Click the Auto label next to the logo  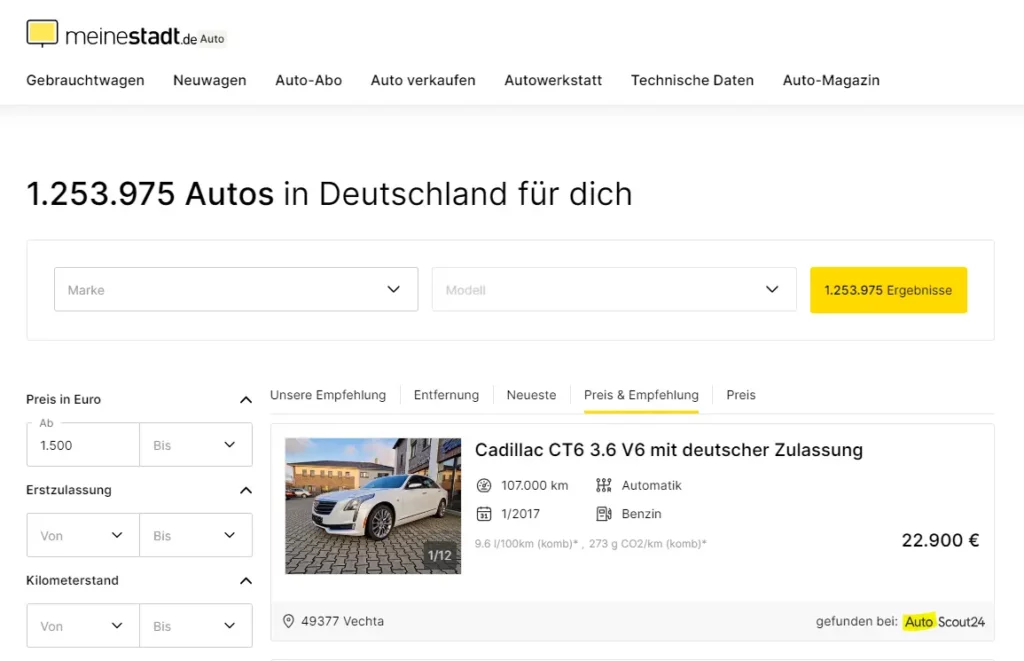tap(212, 39)
